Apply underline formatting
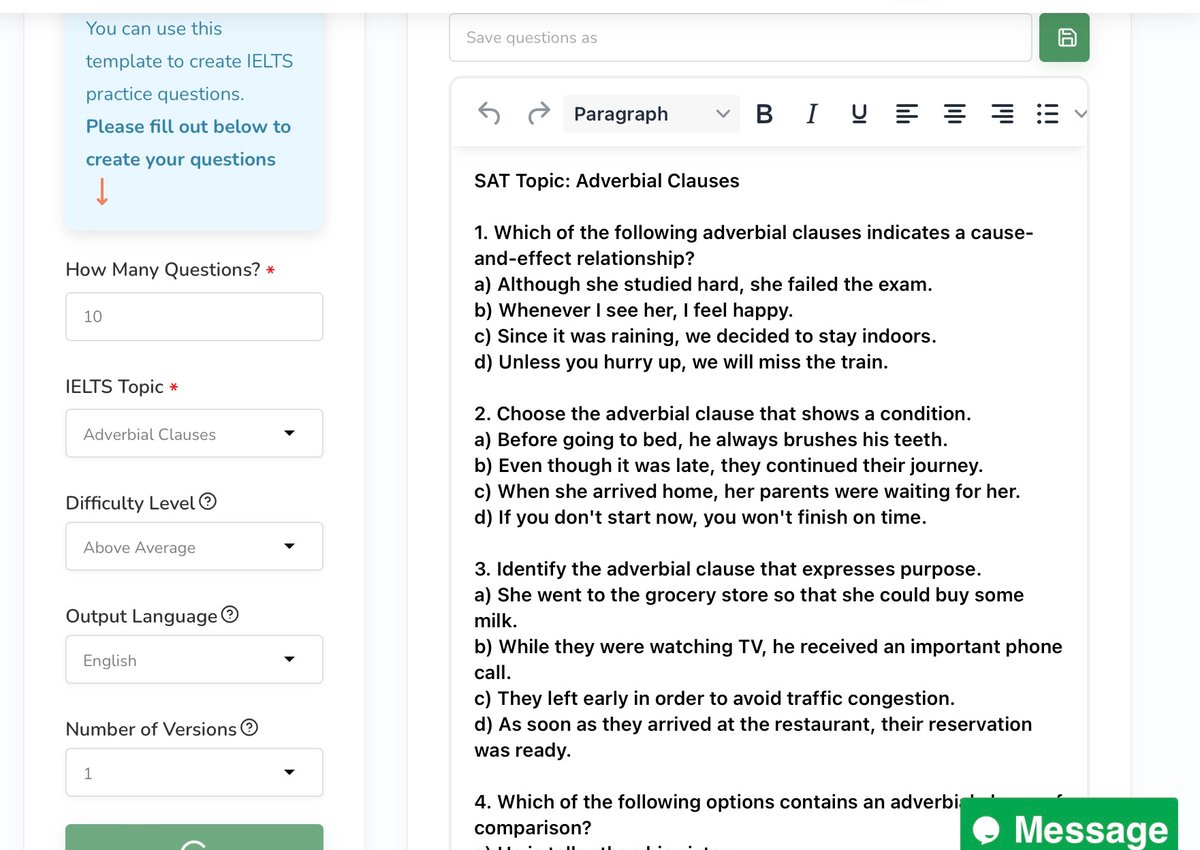The height and width of the screenshot is (850, 1200). [x=859, y=114]
